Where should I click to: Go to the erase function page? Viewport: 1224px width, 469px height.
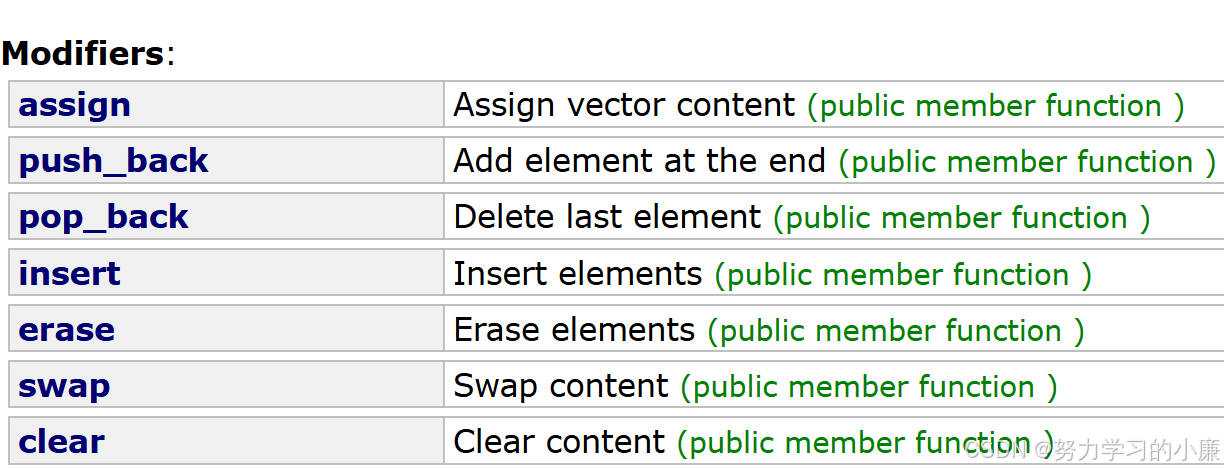tap(66, 329)
